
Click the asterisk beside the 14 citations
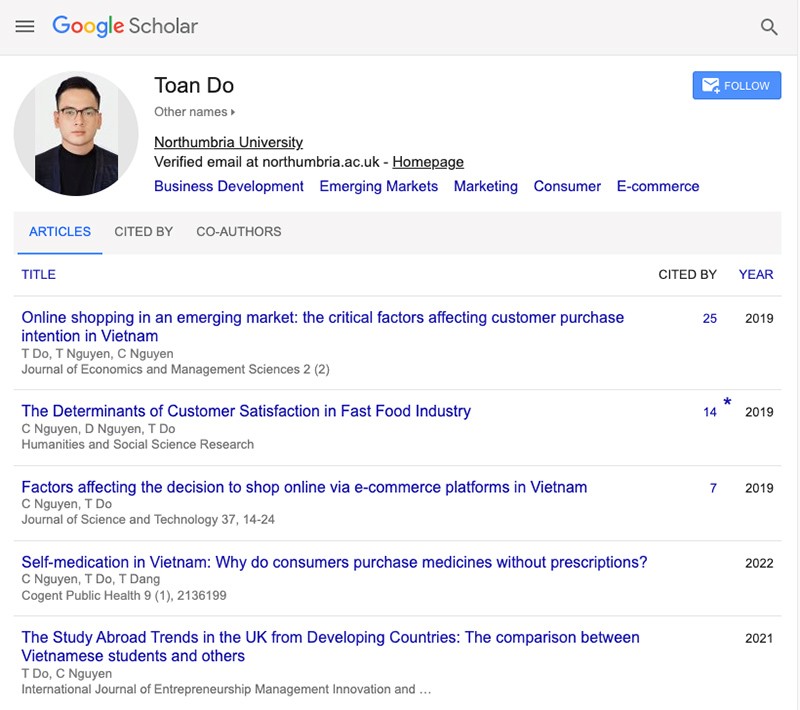point(726,403)
